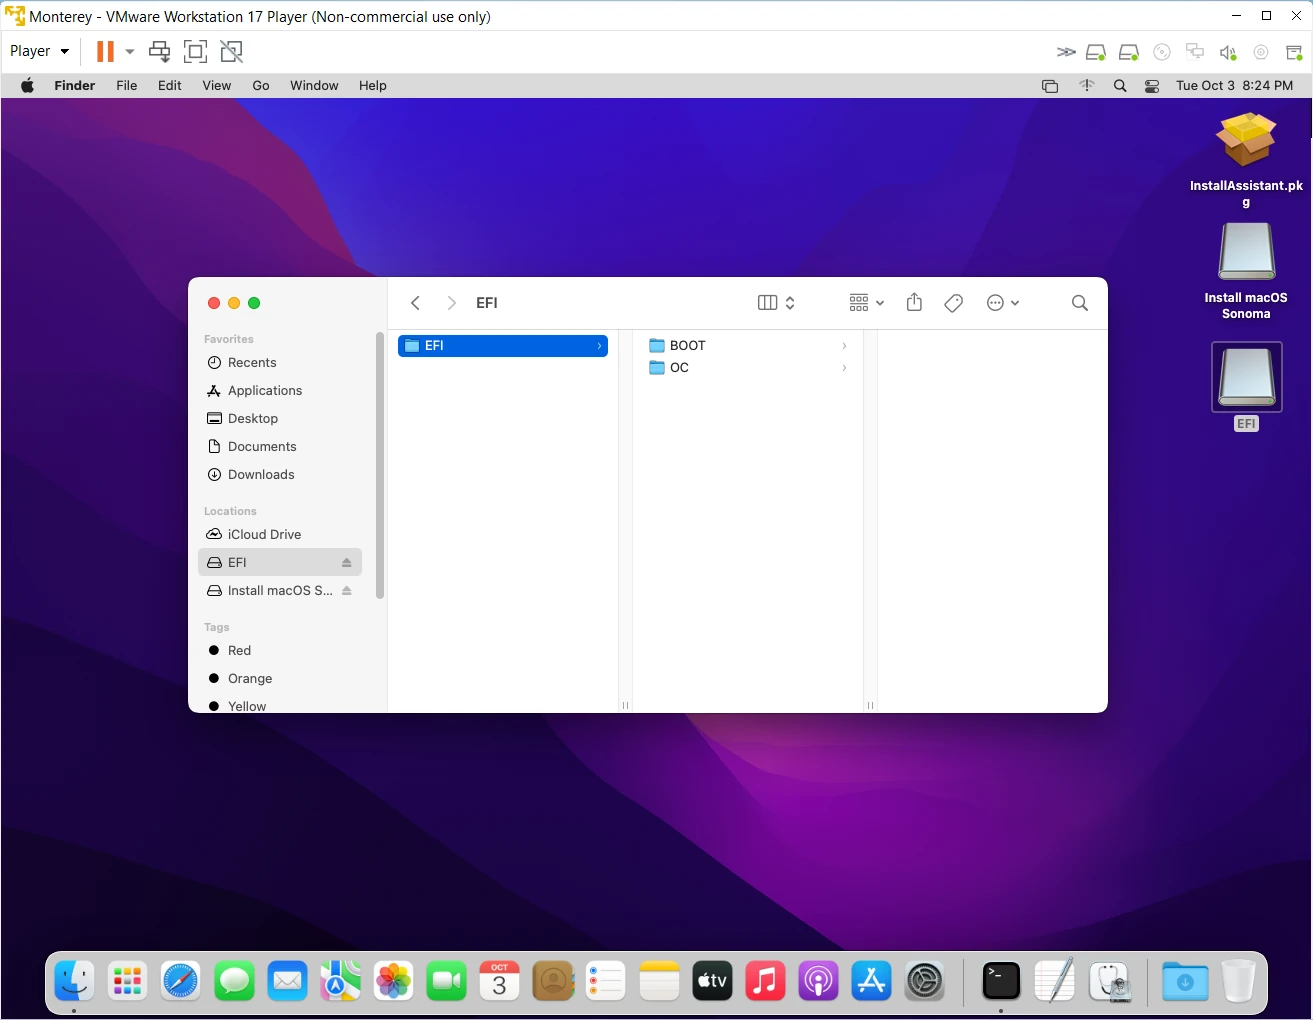Open the Go menu in the menu bar
Screen dimensions: 1313x1020
tap(260, 85)
